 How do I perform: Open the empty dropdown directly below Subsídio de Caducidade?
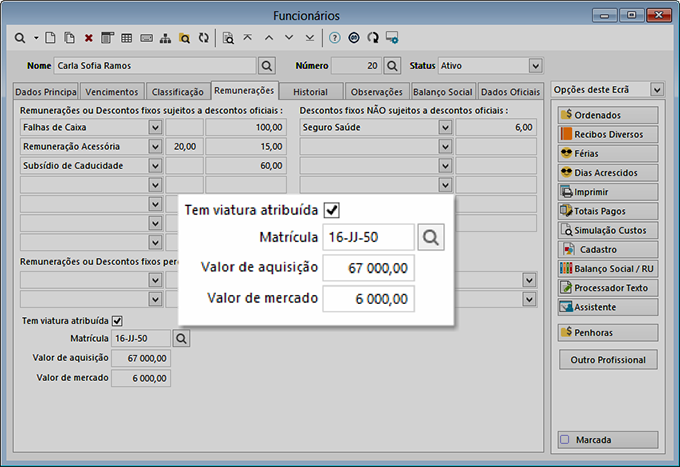[155, 185]
